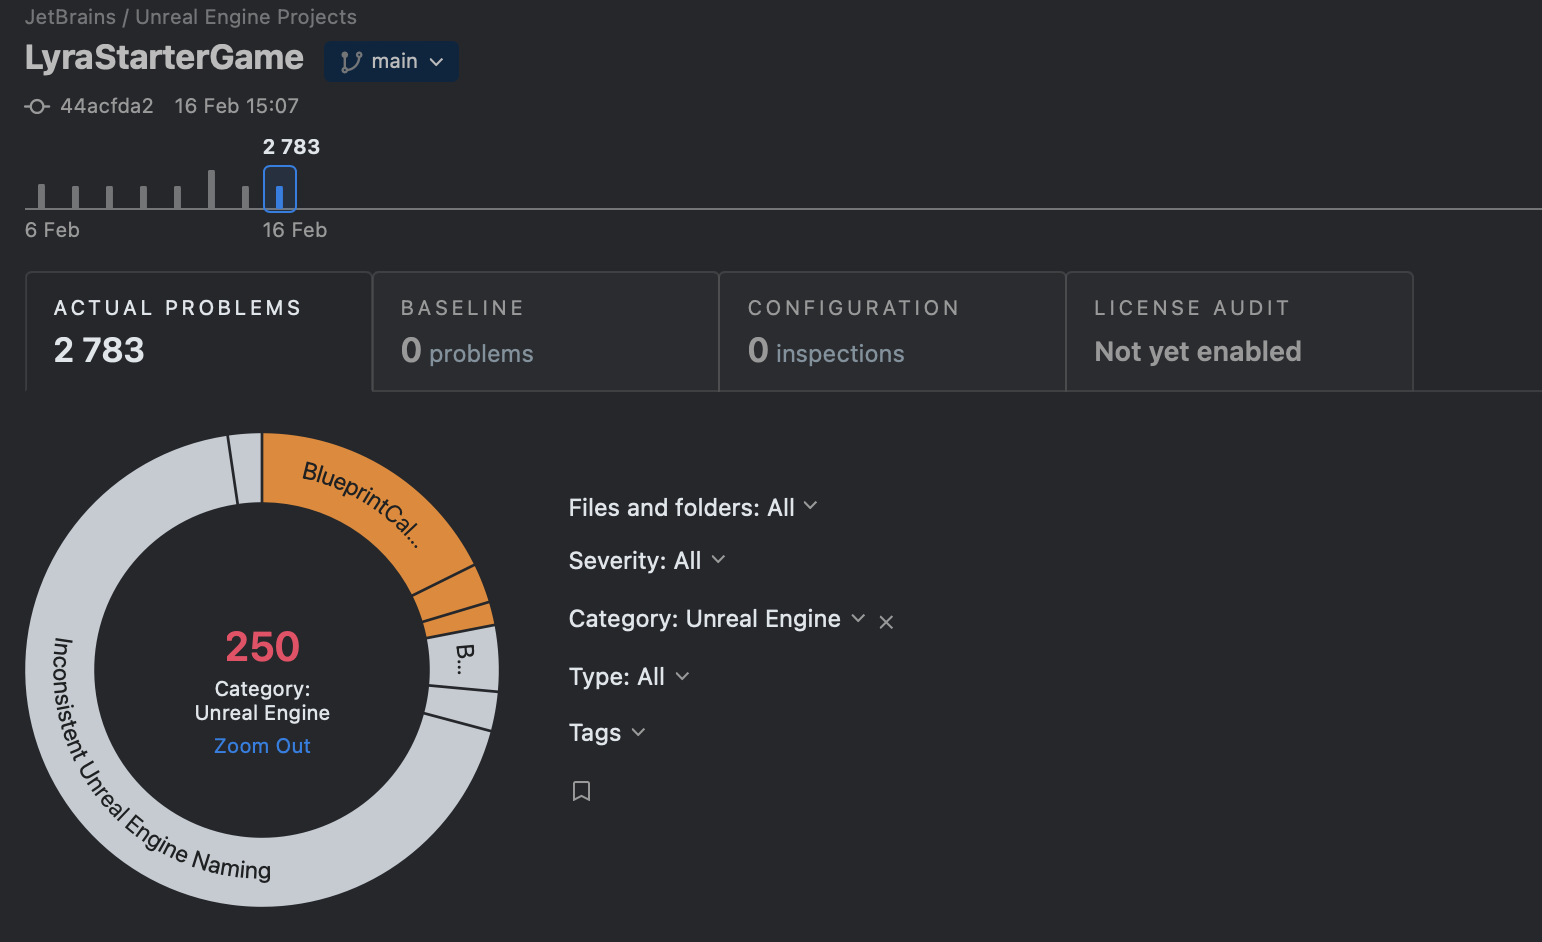1542x942 pixels.
Task: Select the tallest gray timeline bar
Action: coord(211,189)
